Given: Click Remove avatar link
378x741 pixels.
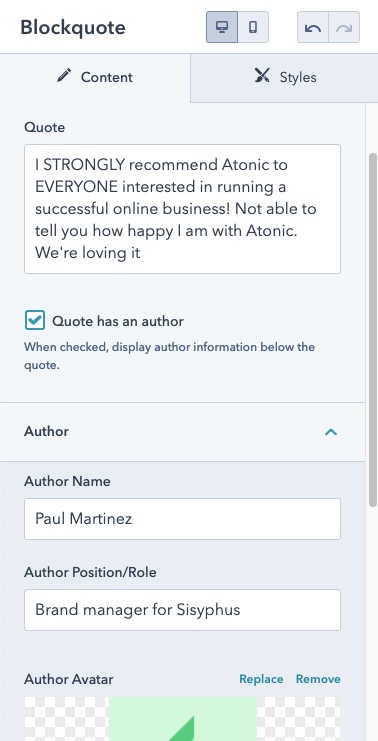Looking at the screenshot, I should click(318, 679).
